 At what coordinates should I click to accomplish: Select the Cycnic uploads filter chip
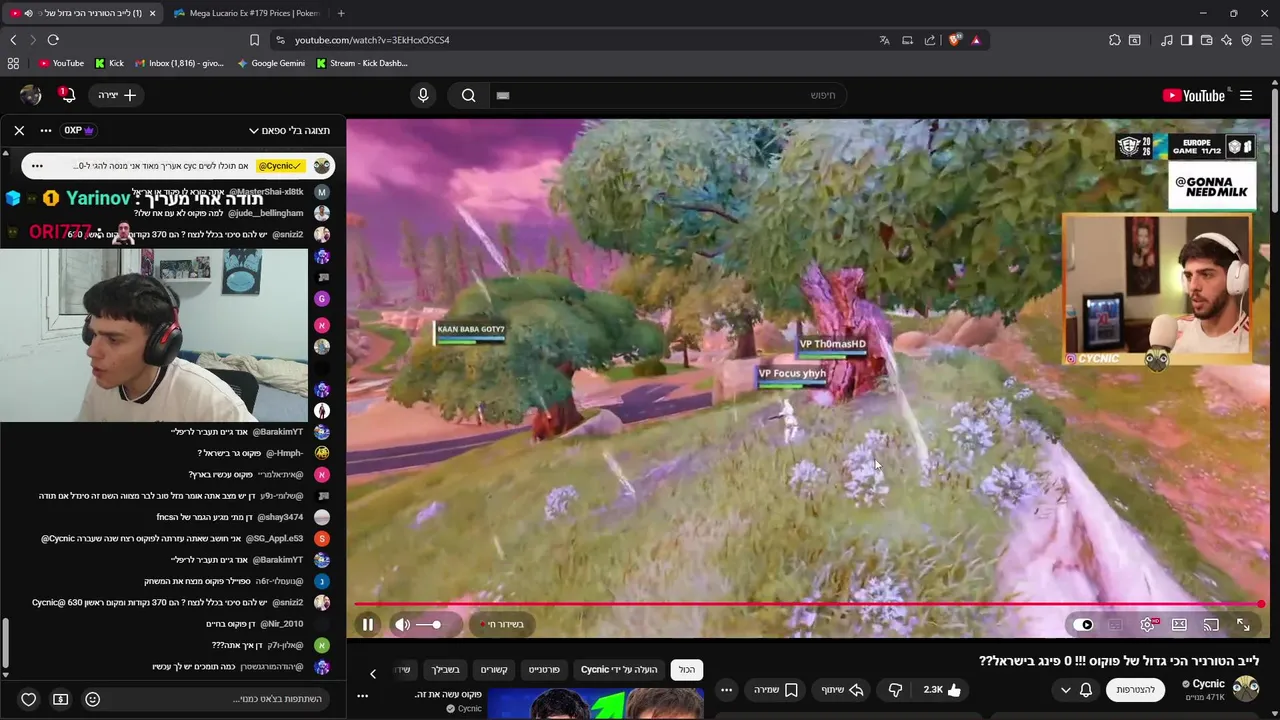pyautogui.click(x=620, y=670)
